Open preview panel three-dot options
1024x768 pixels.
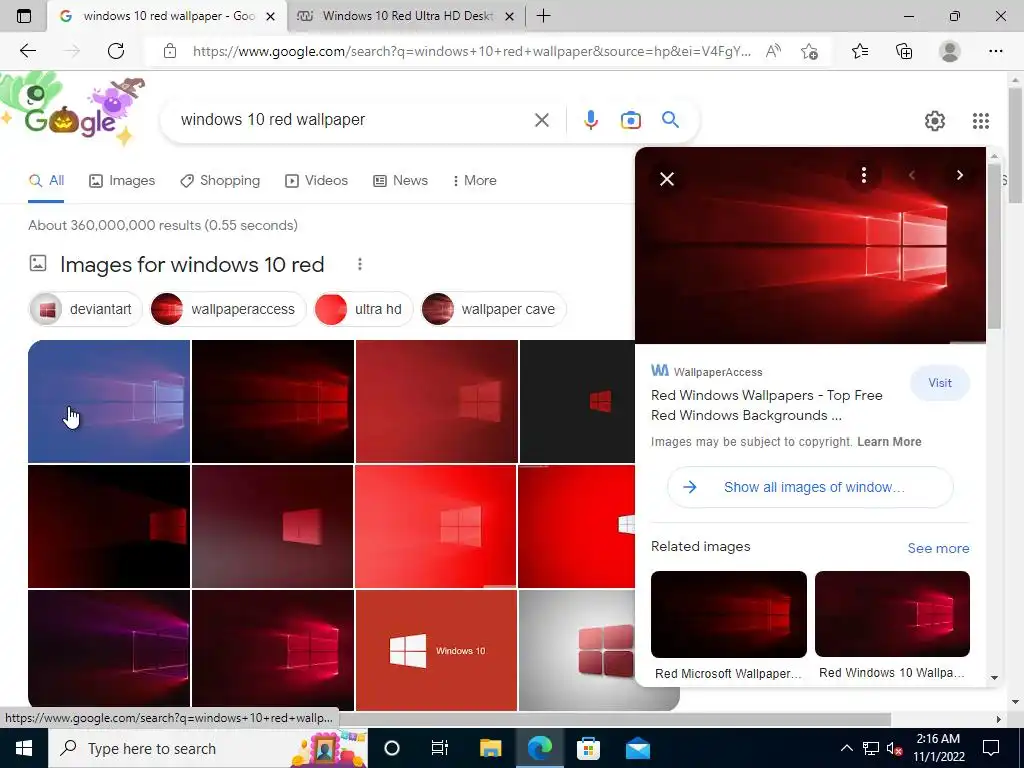[x=863, y=175]
